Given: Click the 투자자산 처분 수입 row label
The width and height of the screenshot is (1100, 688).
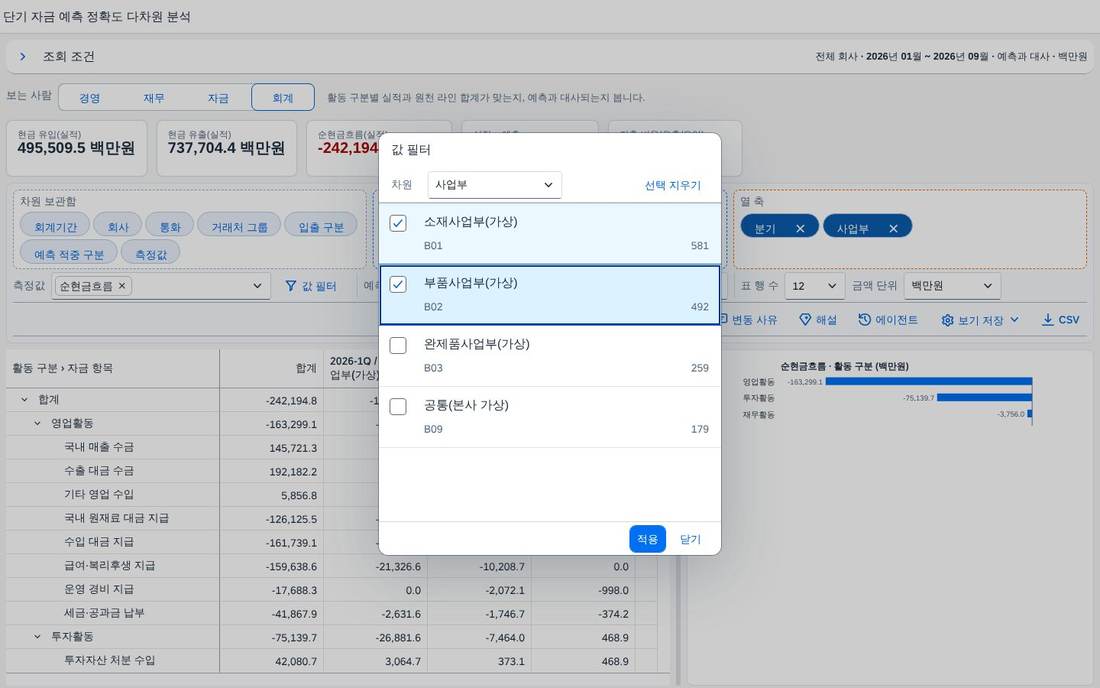Looking at the screenshot, I should tap(109, 661).
